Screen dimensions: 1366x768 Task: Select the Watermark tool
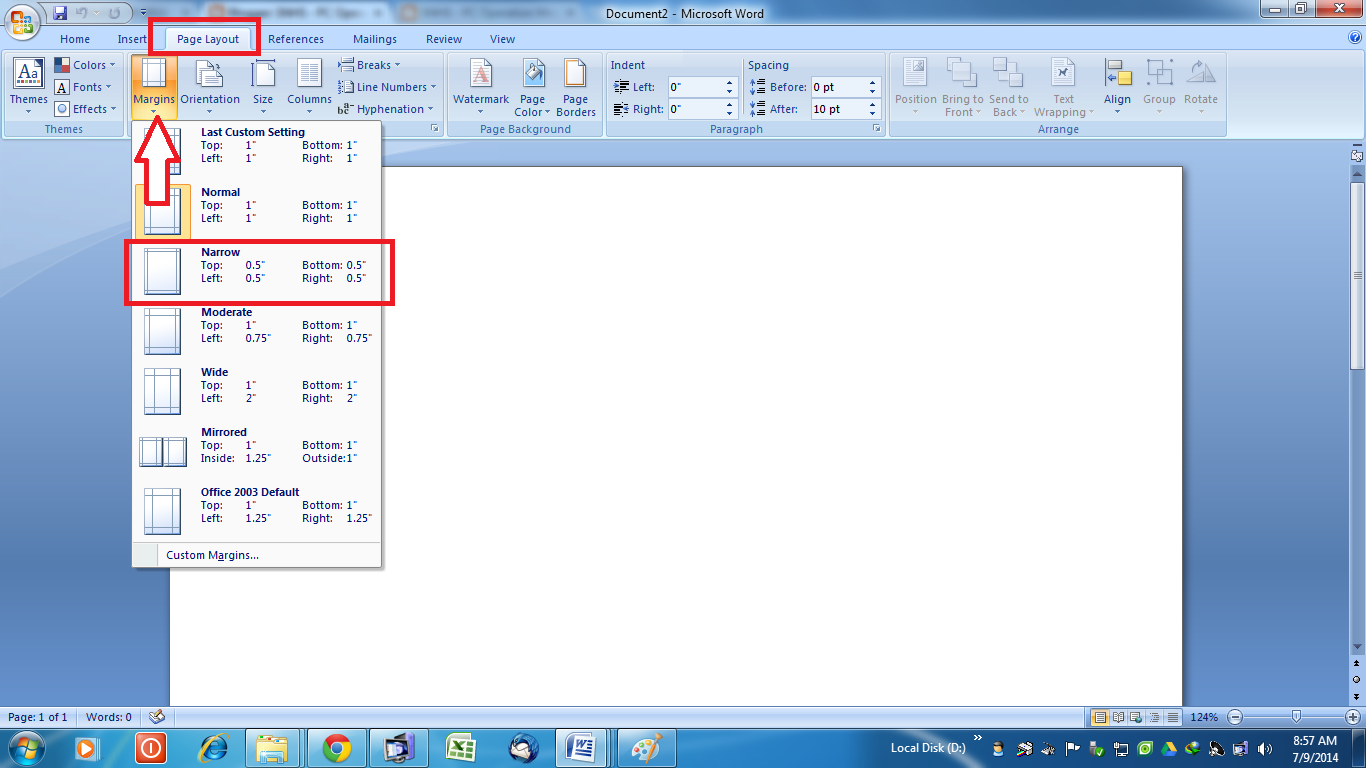tap(481, 87)
